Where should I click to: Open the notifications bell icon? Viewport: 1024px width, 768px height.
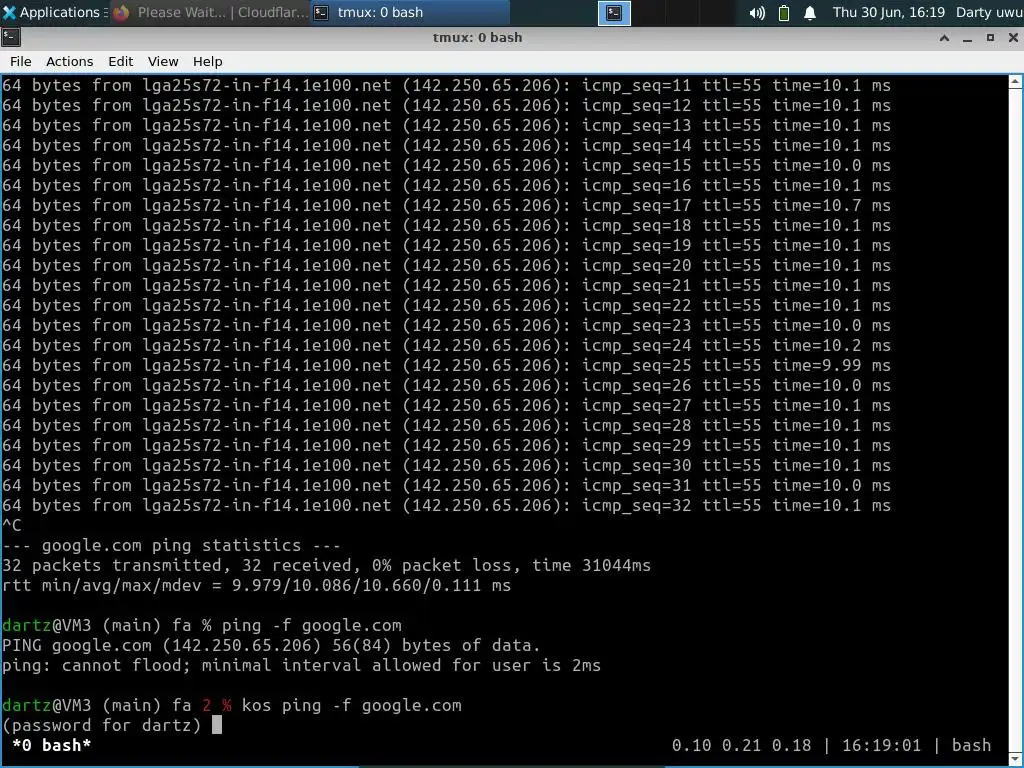[x=810, y=12]
